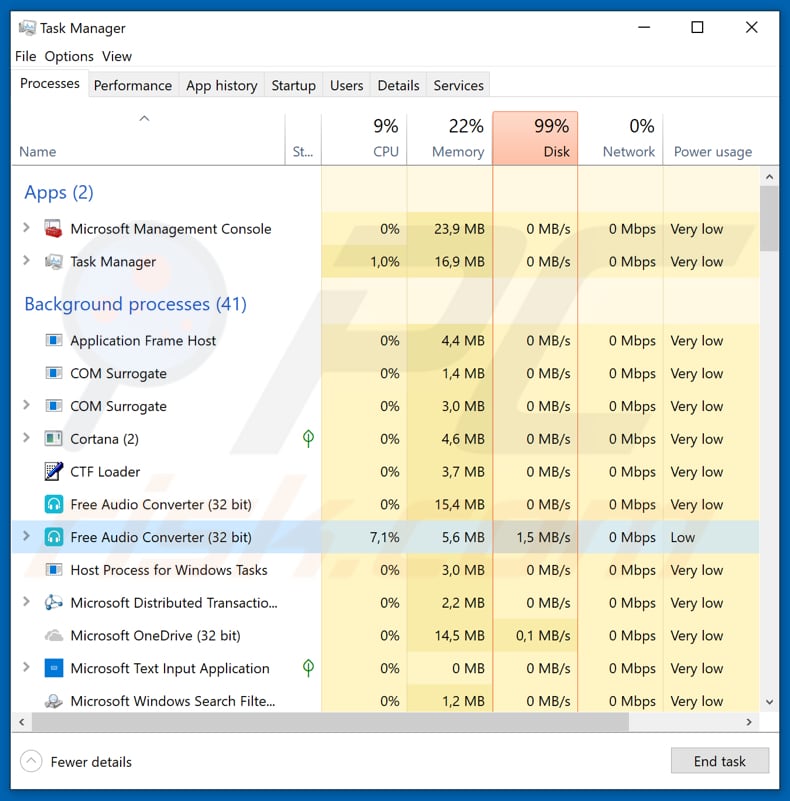The height and width of the screenshot is (801, 790).
Task: Expand Microsoft Management Console process group
Action: (26, 228)
